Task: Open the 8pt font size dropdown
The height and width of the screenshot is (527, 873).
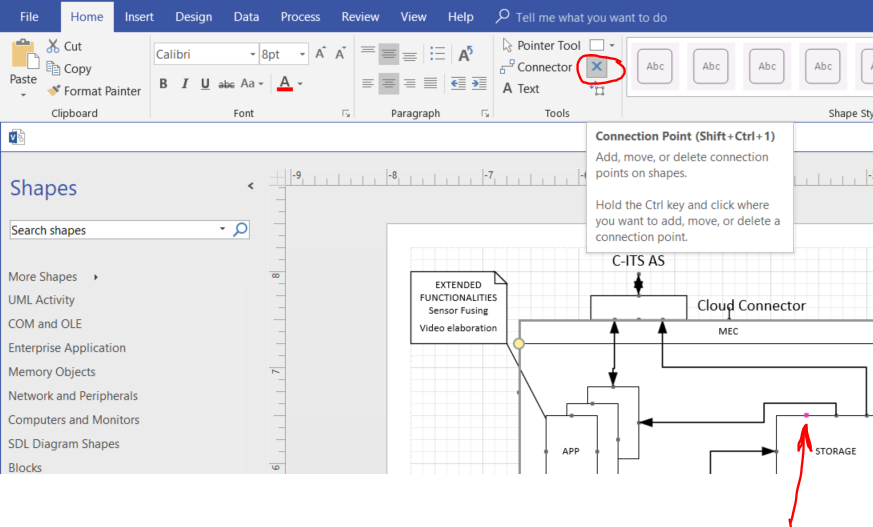Action: coord(302,54)
